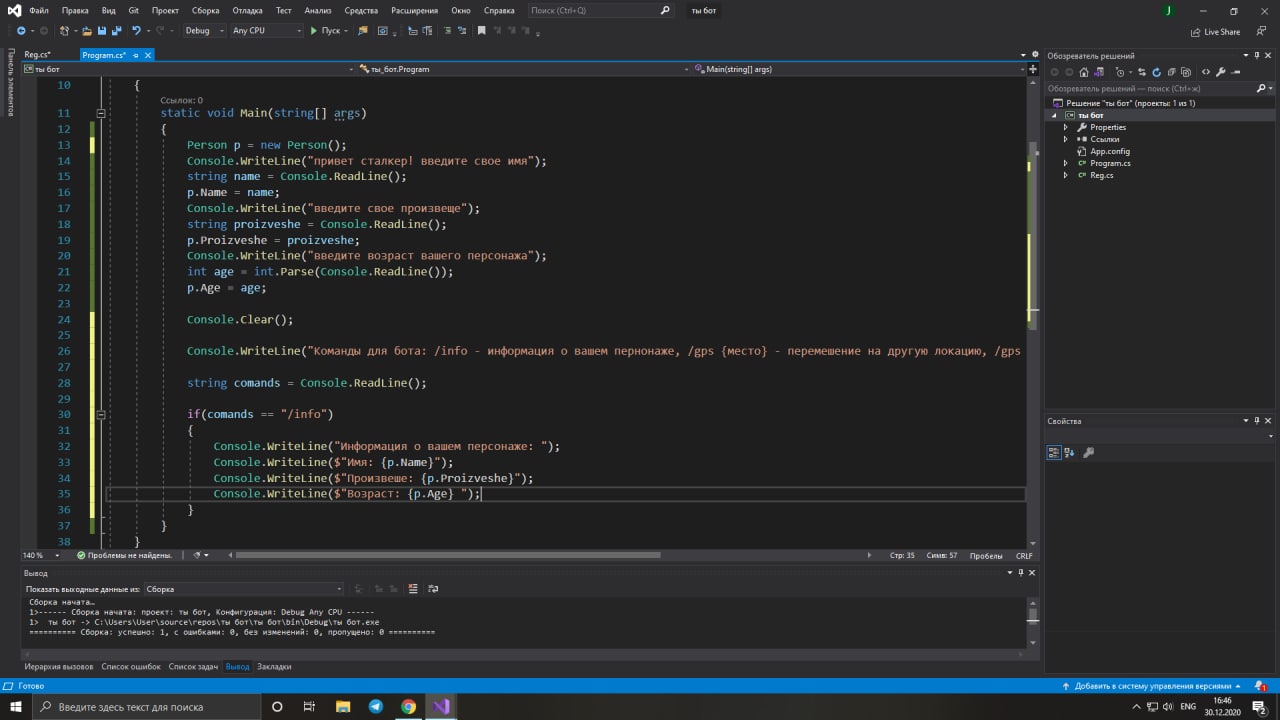Click the Navigate Backward toolbar icon
This screenshot has width=1280, height=720.
tap(20, 31)
